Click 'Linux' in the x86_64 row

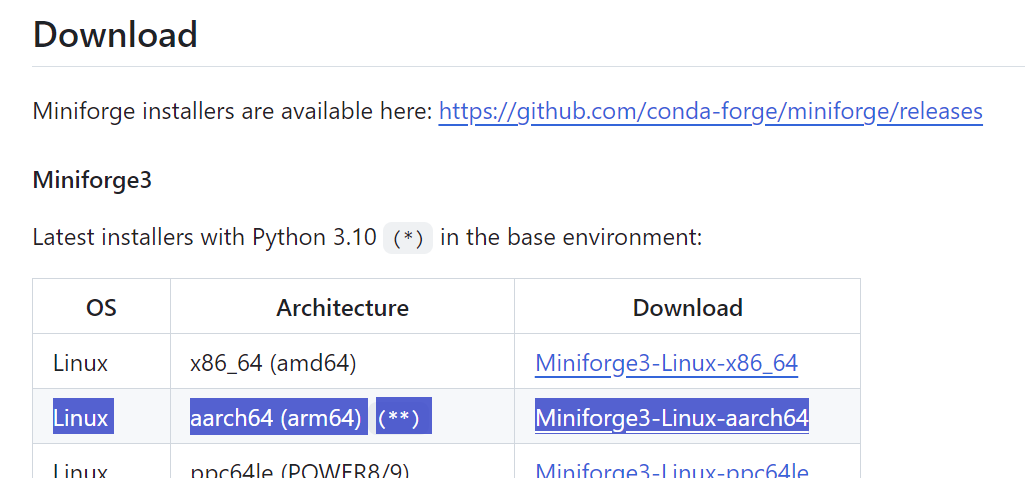(x=80, y=363)
